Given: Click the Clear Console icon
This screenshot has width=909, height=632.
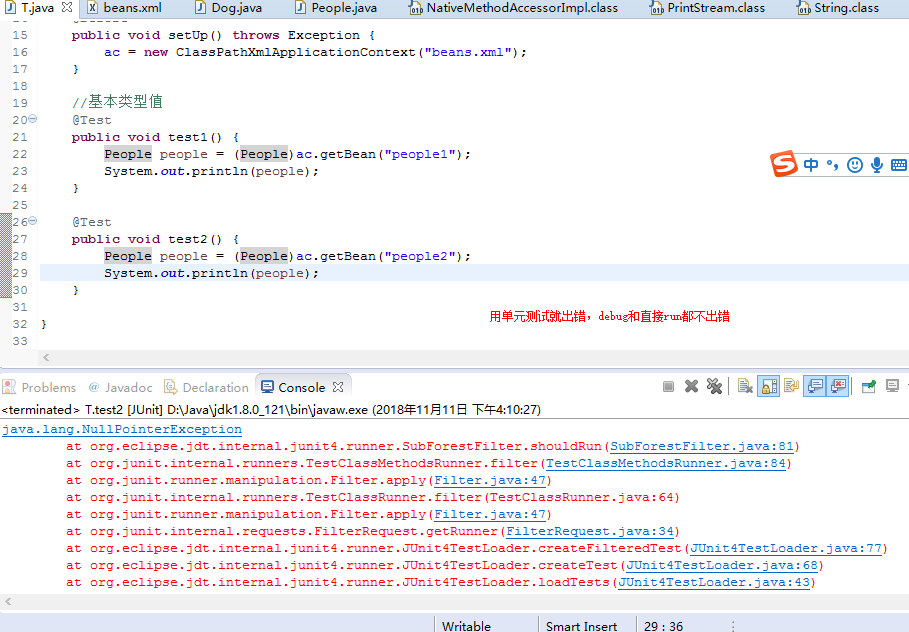Looking at the screenshot, I should 745,386.
